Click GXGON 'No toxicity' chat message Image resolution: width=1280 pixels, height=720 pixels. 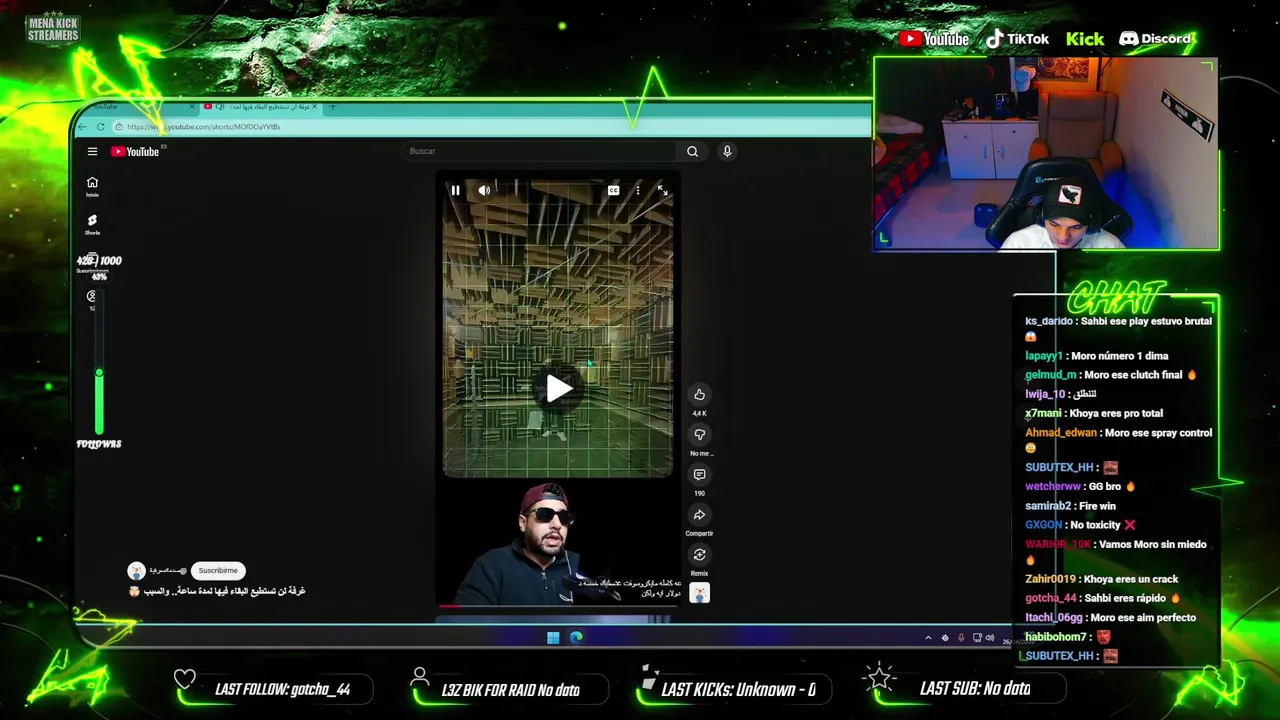(1081, 525)
